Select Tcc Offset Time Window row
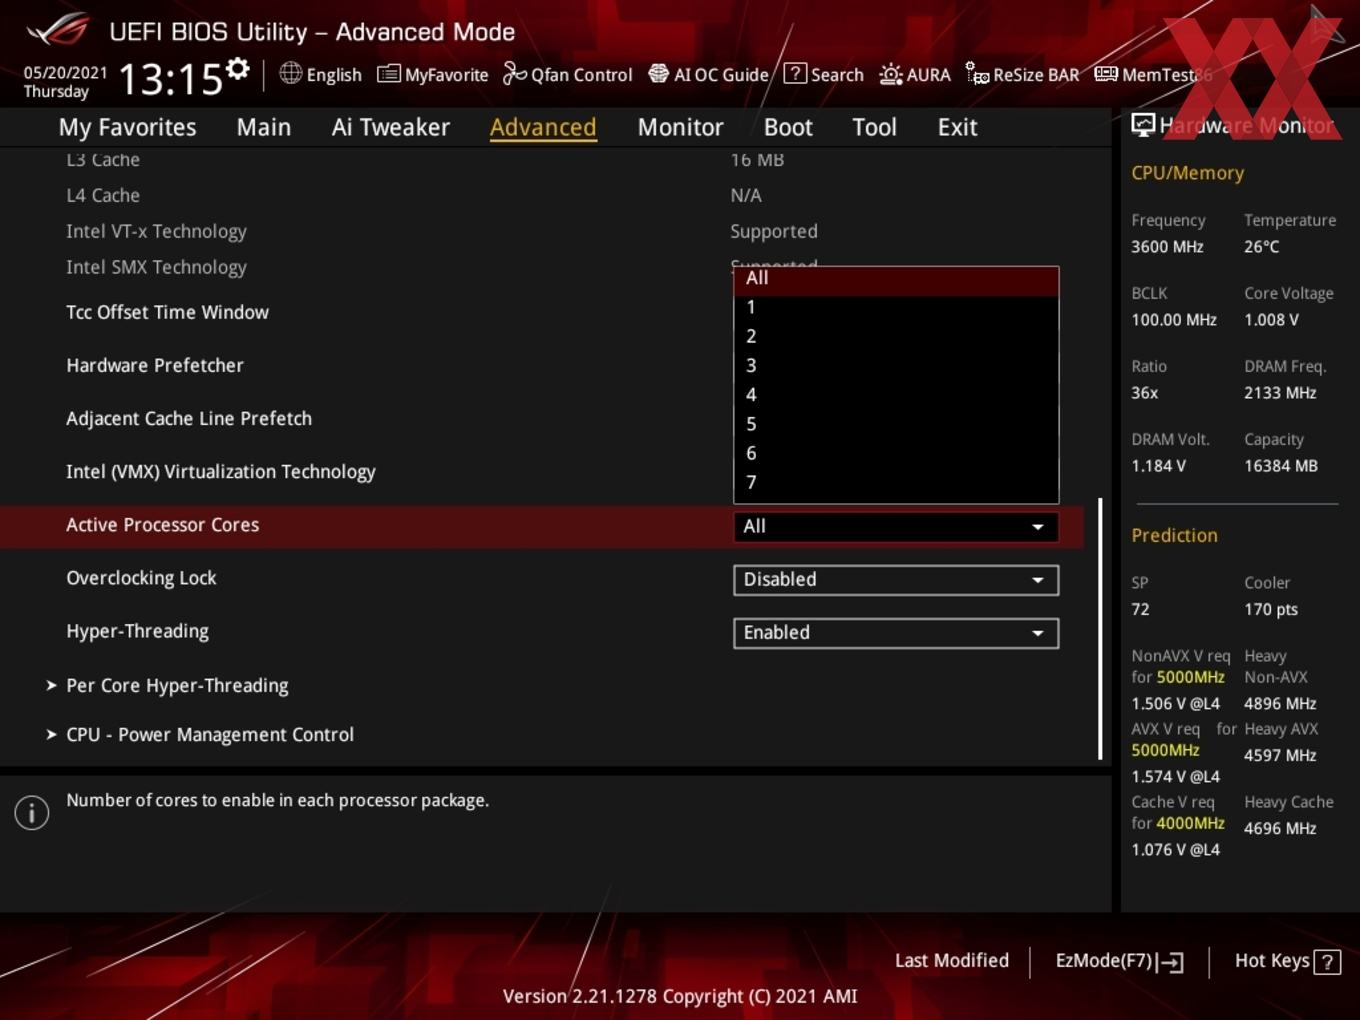 (167, 312)
